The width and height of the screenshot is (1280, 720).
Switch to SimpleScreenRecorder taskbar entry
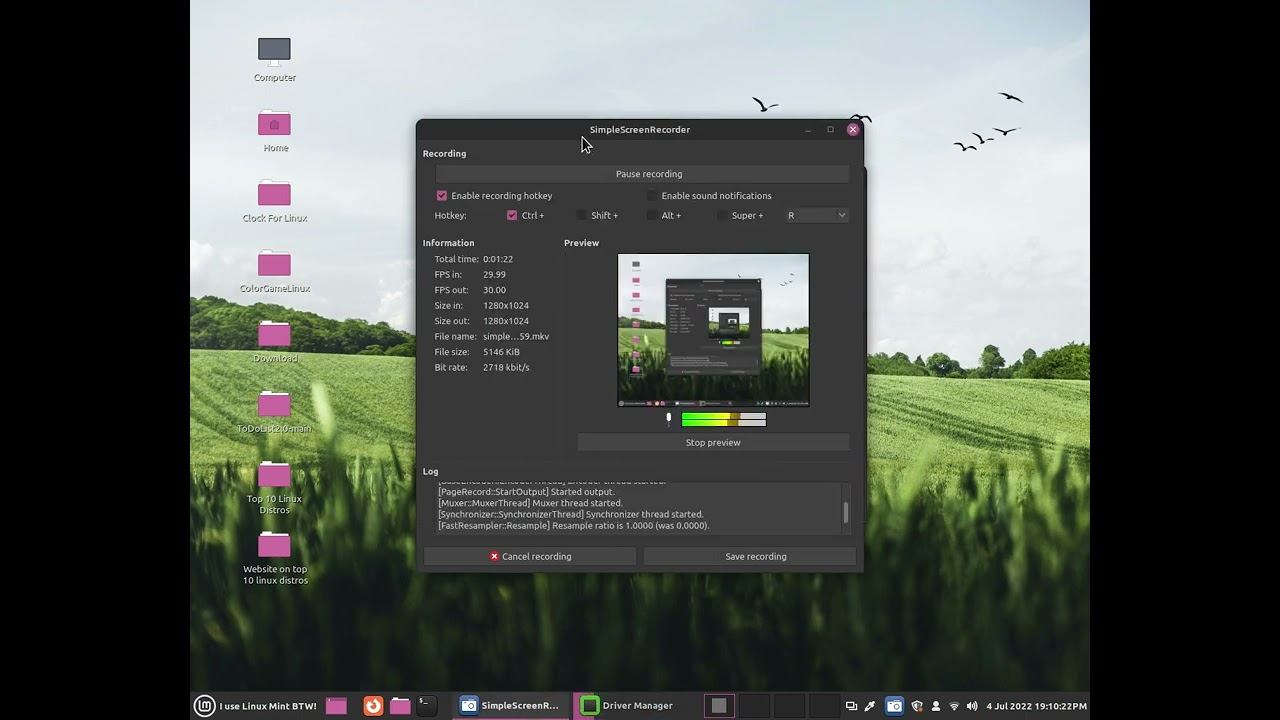click(509, 705)
